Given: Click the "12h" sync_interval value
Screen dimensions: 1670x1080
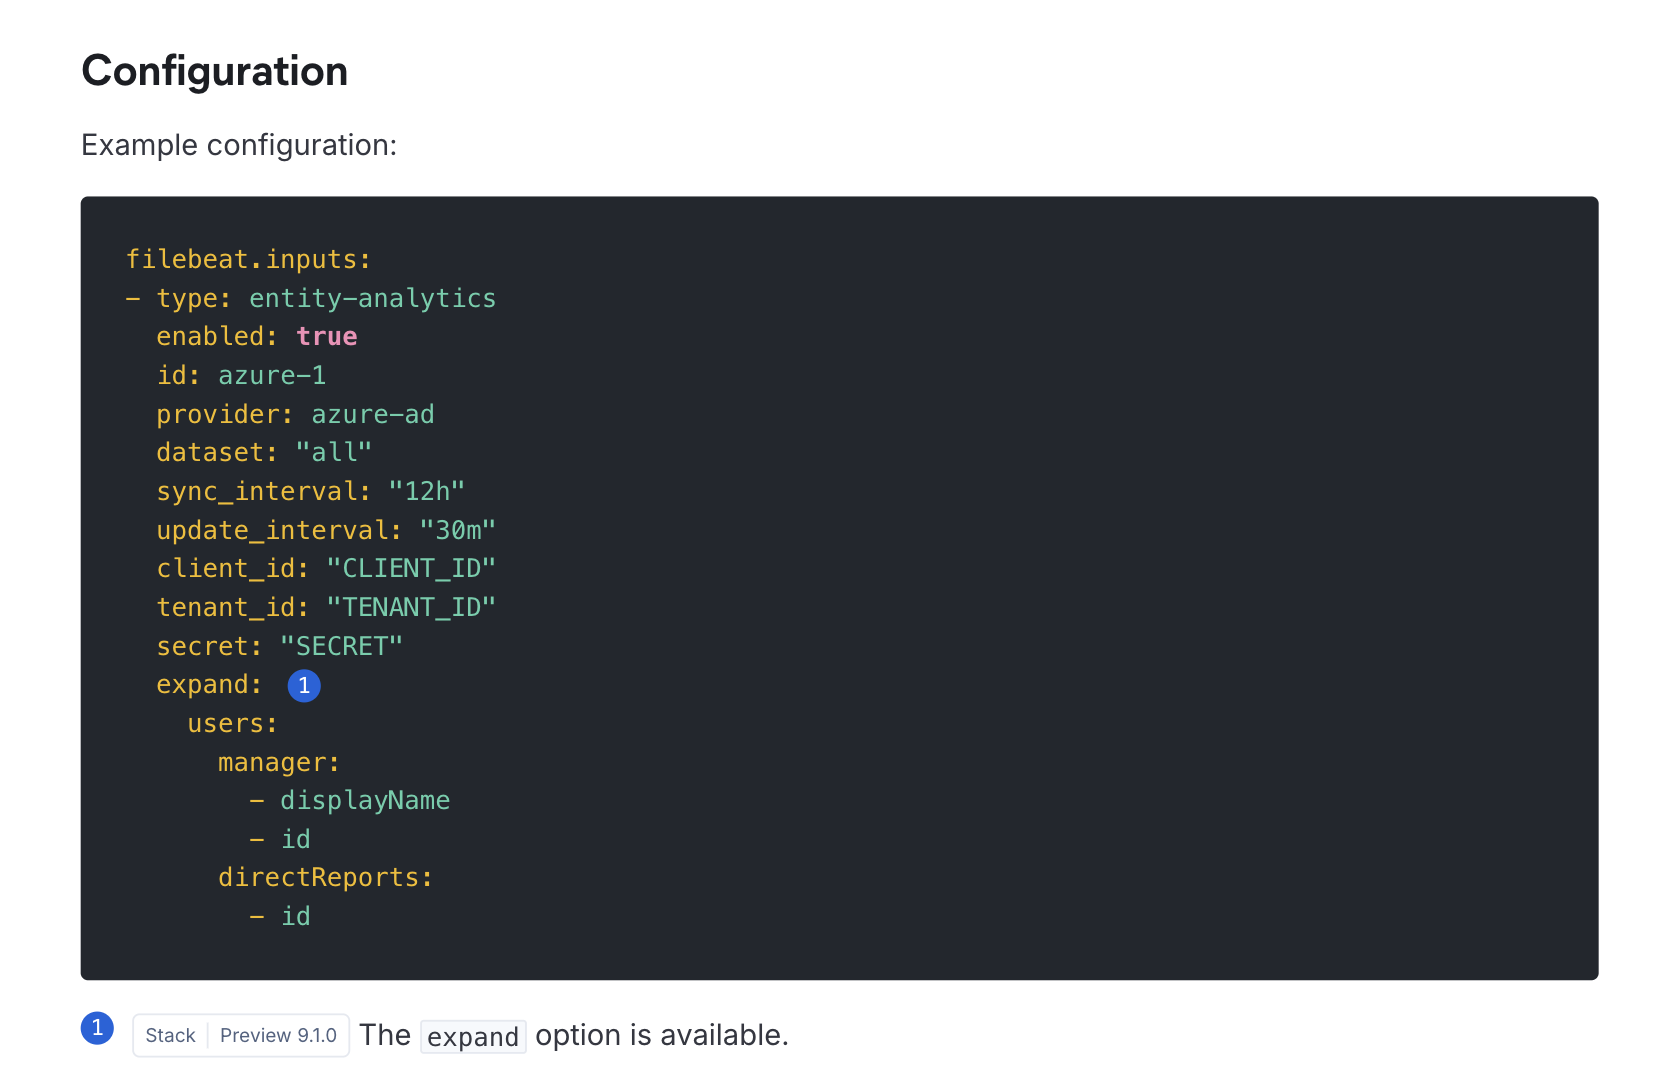Looking at the screenshot, I should [426, 492].
